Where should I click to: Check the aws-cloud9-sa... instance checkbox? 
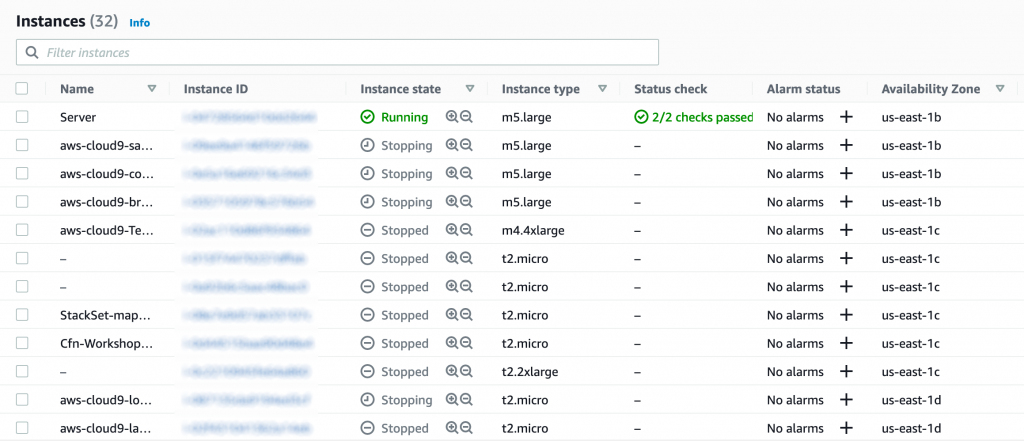point(22,145)
